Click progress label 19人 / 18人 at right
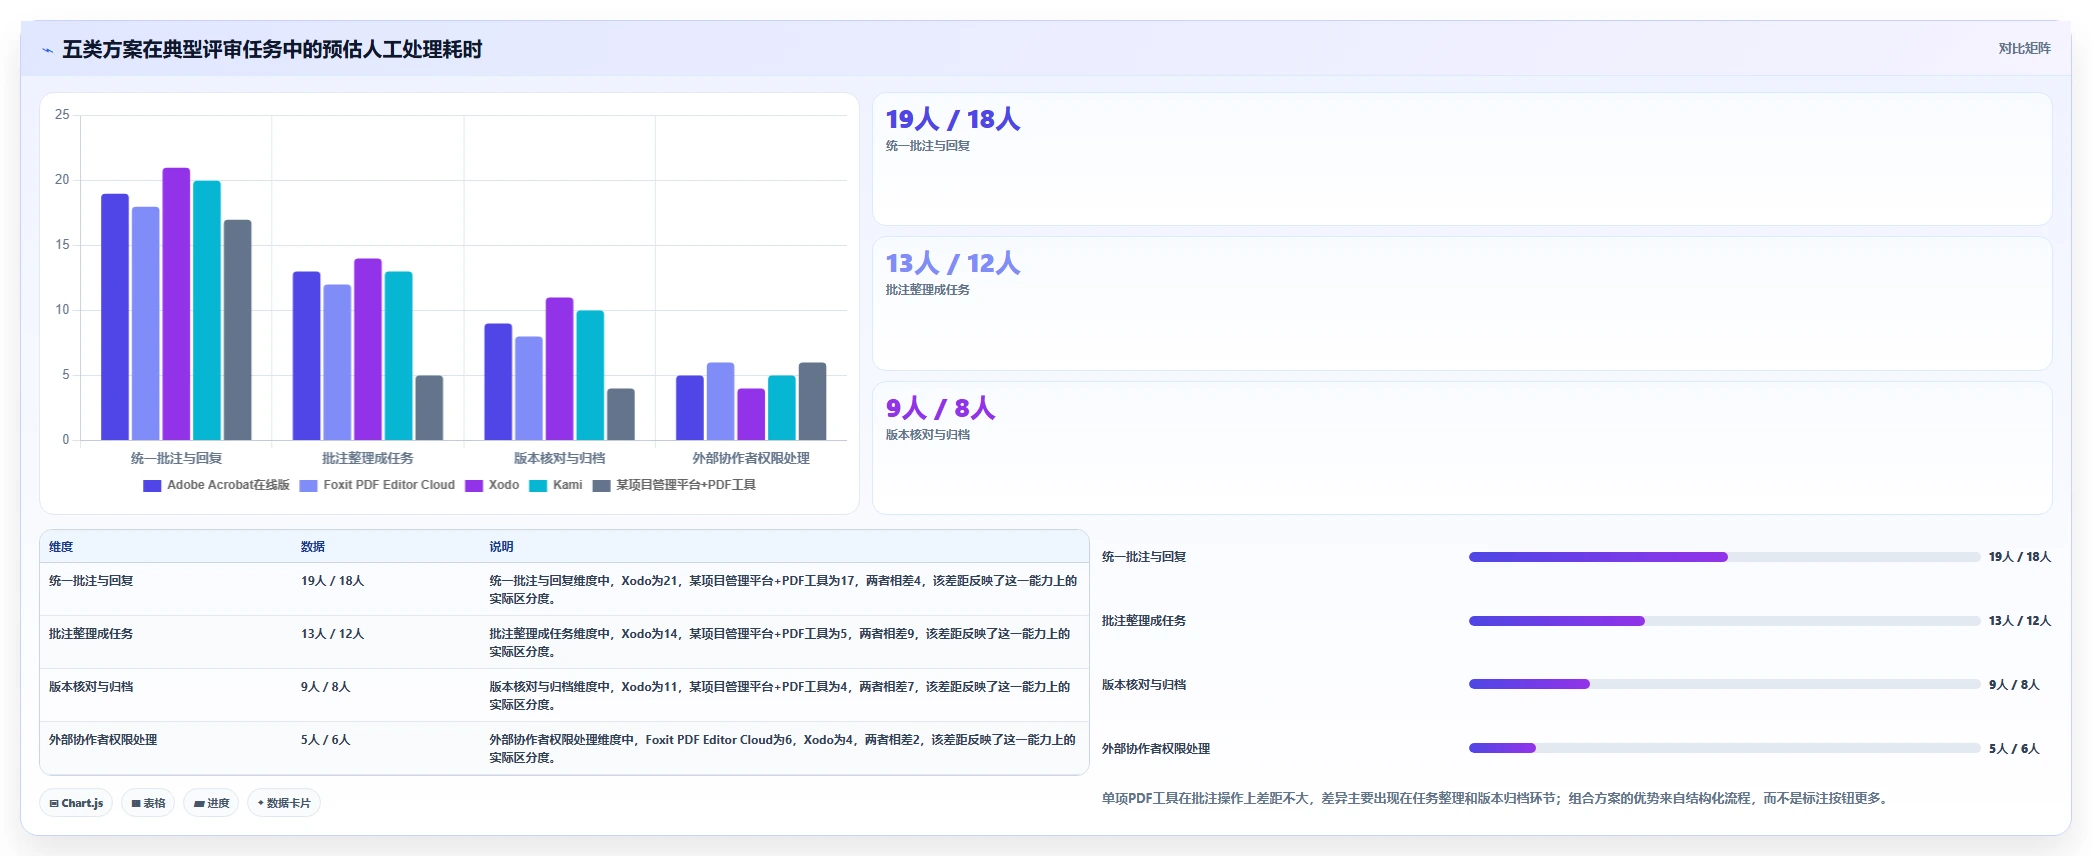Screen dimensions: 2092x856 2019,557
